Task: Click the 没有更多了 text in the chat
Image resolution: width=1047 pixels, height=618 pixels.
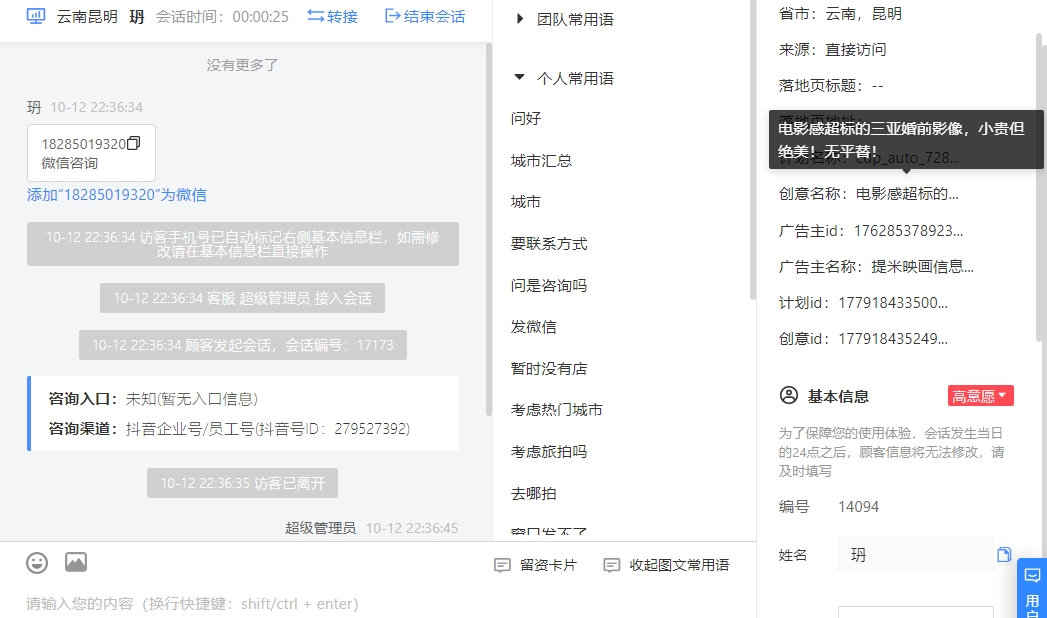Action: [x=242, y=65]
